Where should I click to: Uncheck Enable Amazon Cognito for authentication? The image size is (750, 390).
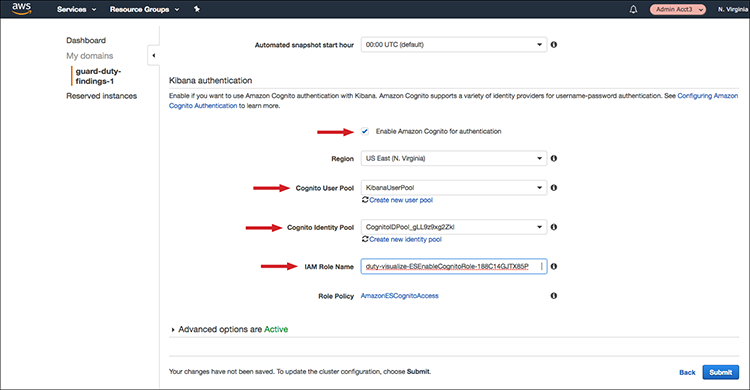365,131
